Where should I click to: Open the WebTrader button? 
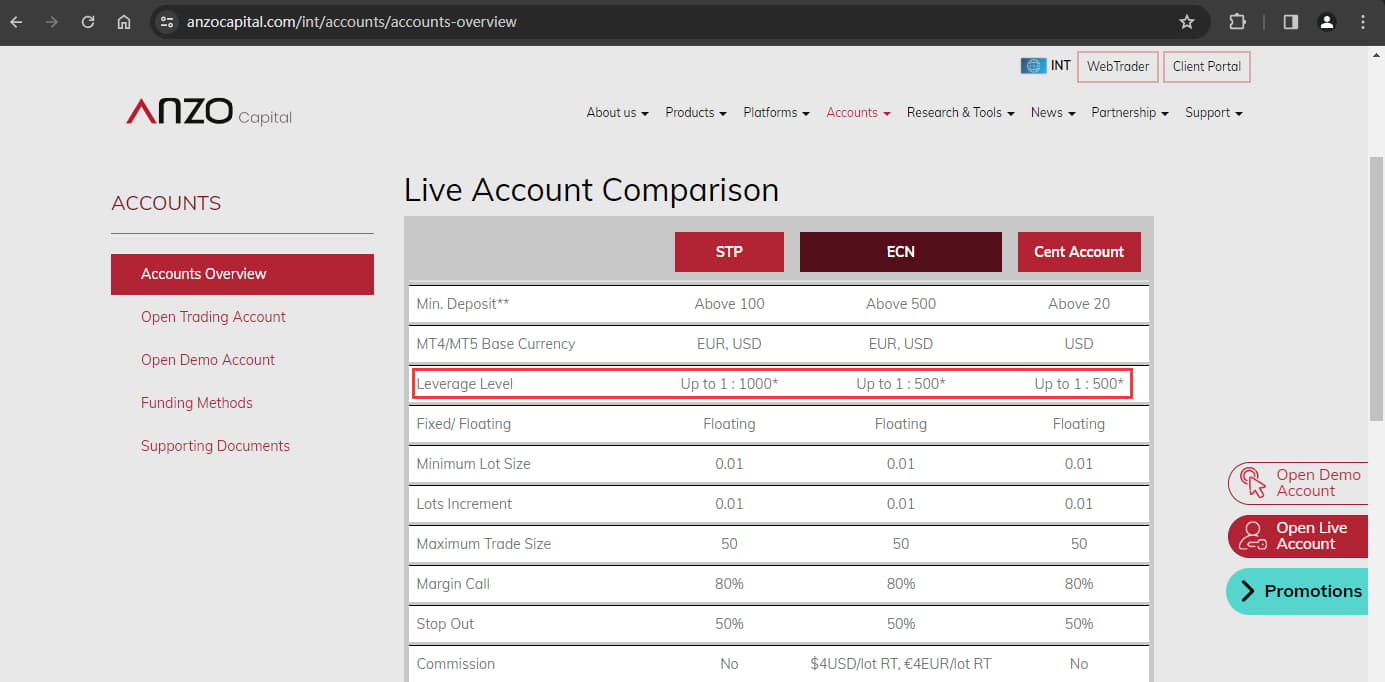1118,67
